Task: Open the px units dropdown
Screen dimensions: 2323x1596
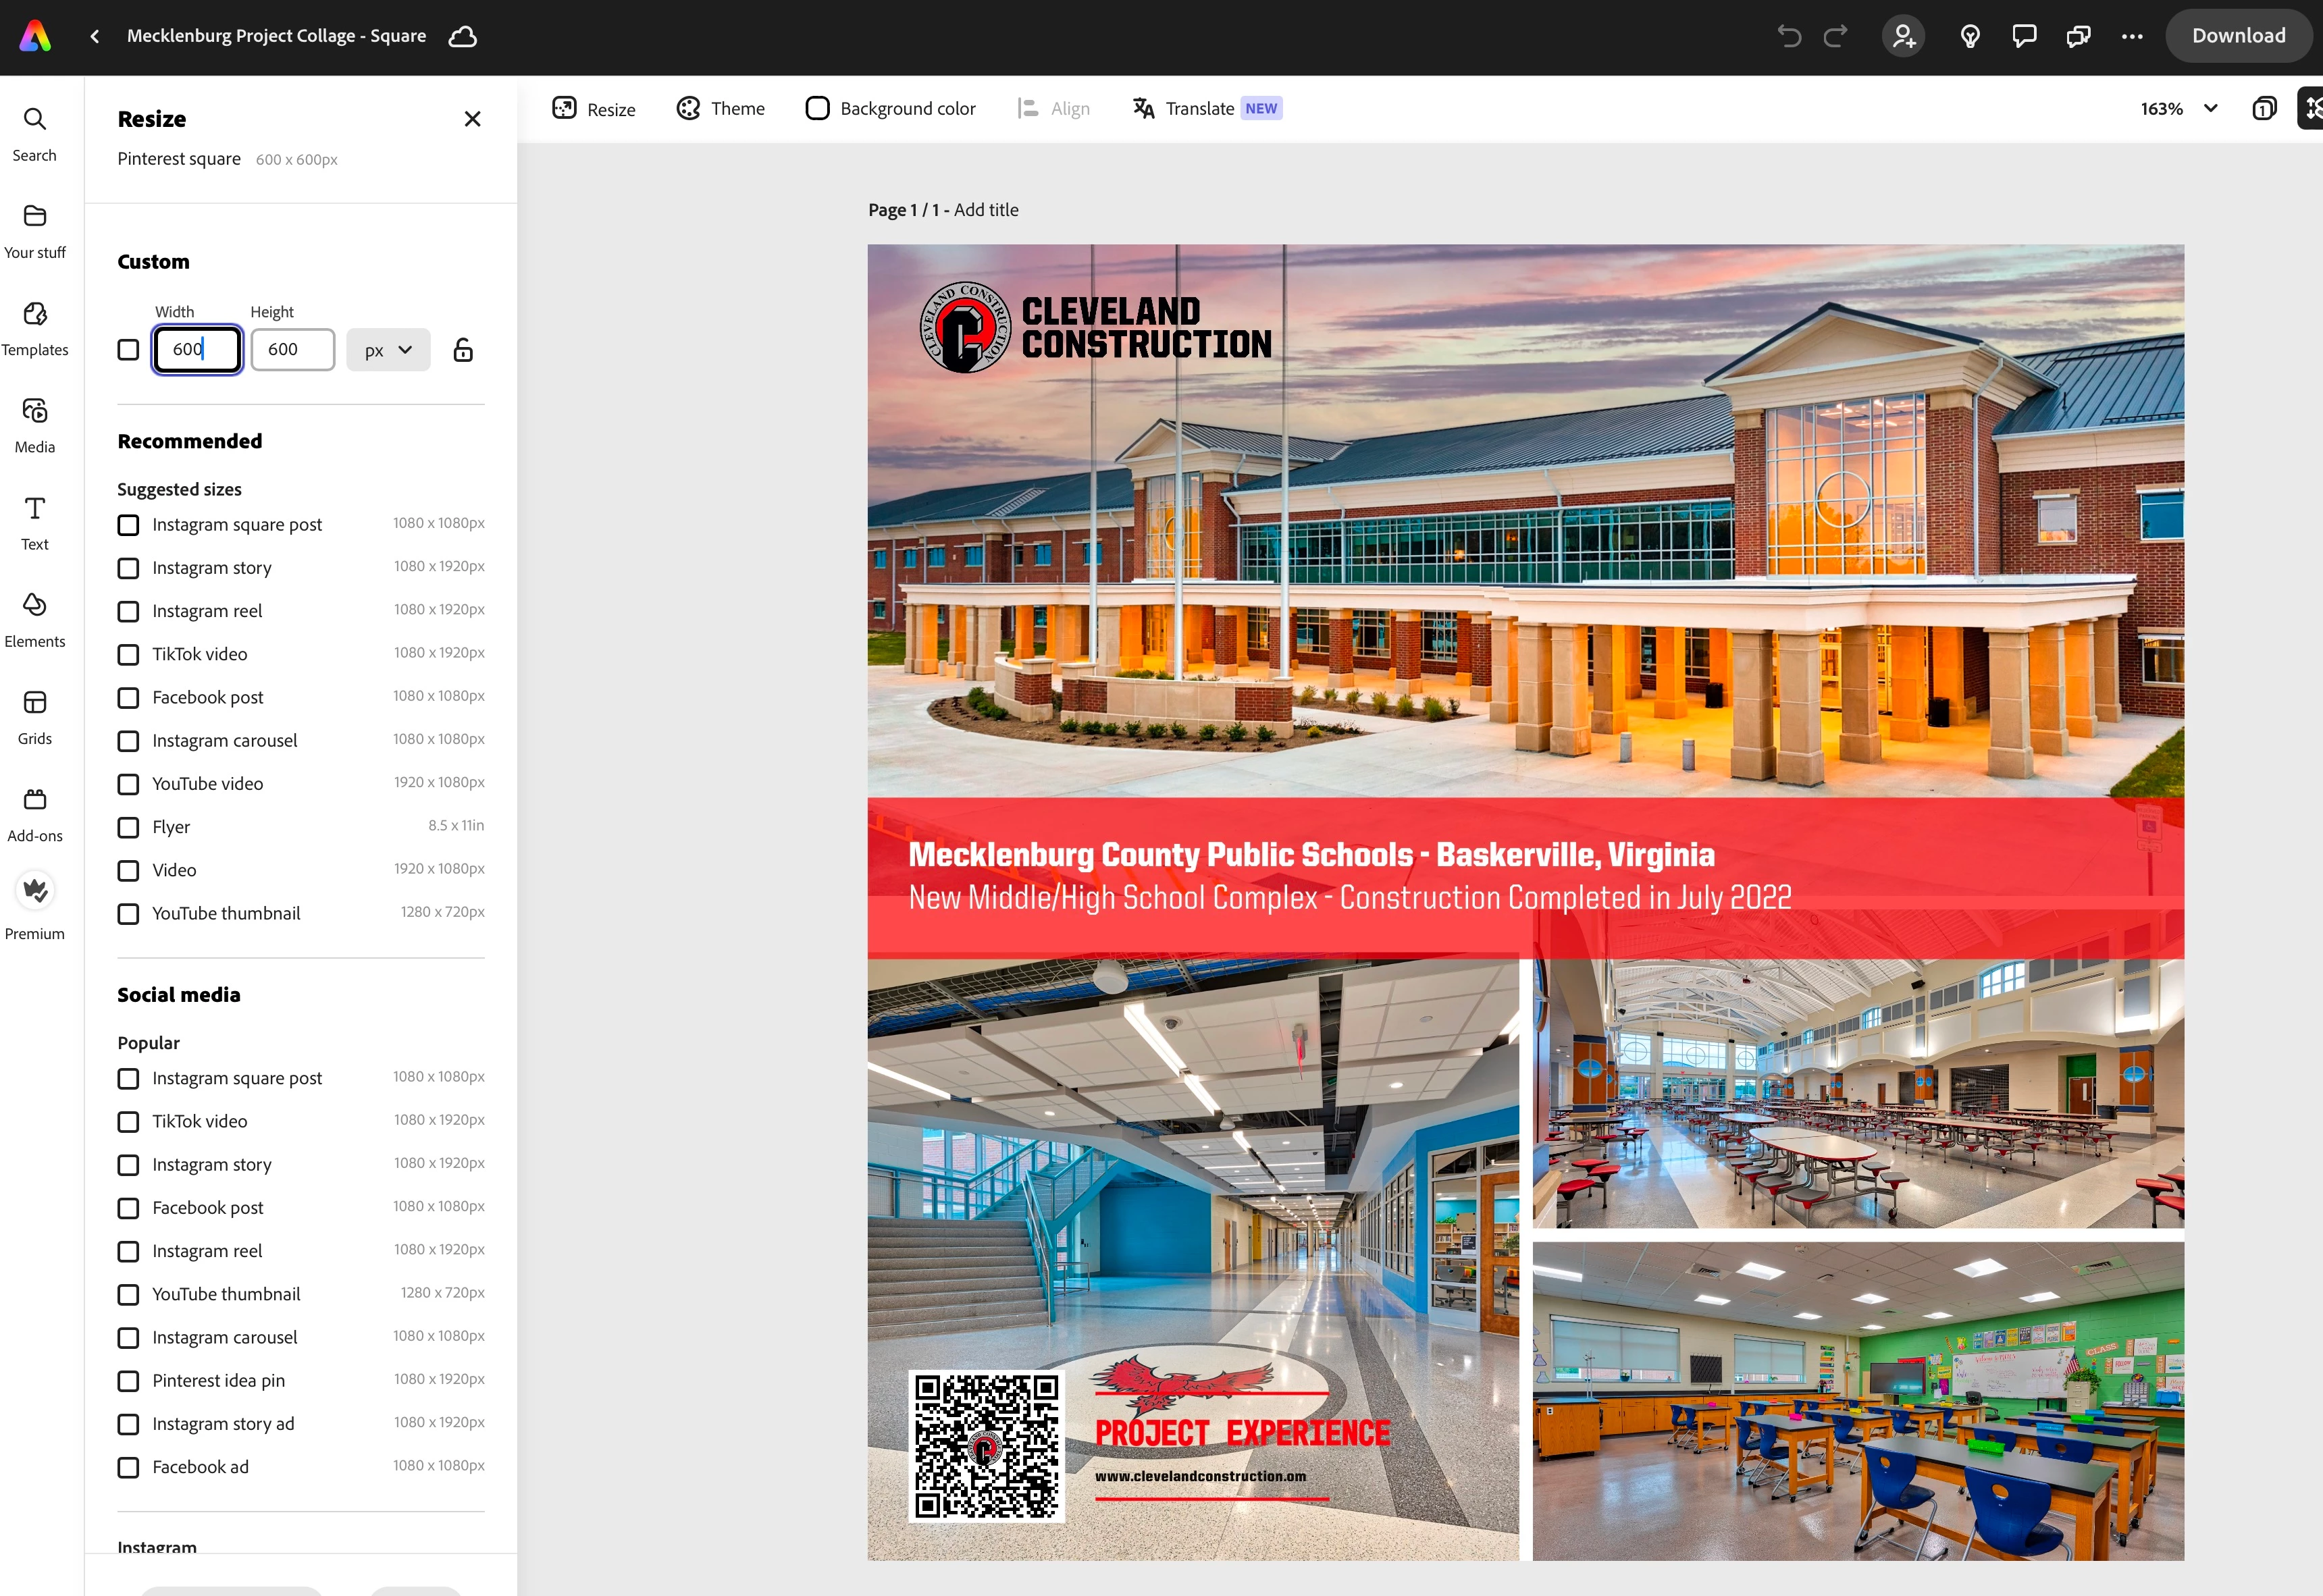Action: 388,350
